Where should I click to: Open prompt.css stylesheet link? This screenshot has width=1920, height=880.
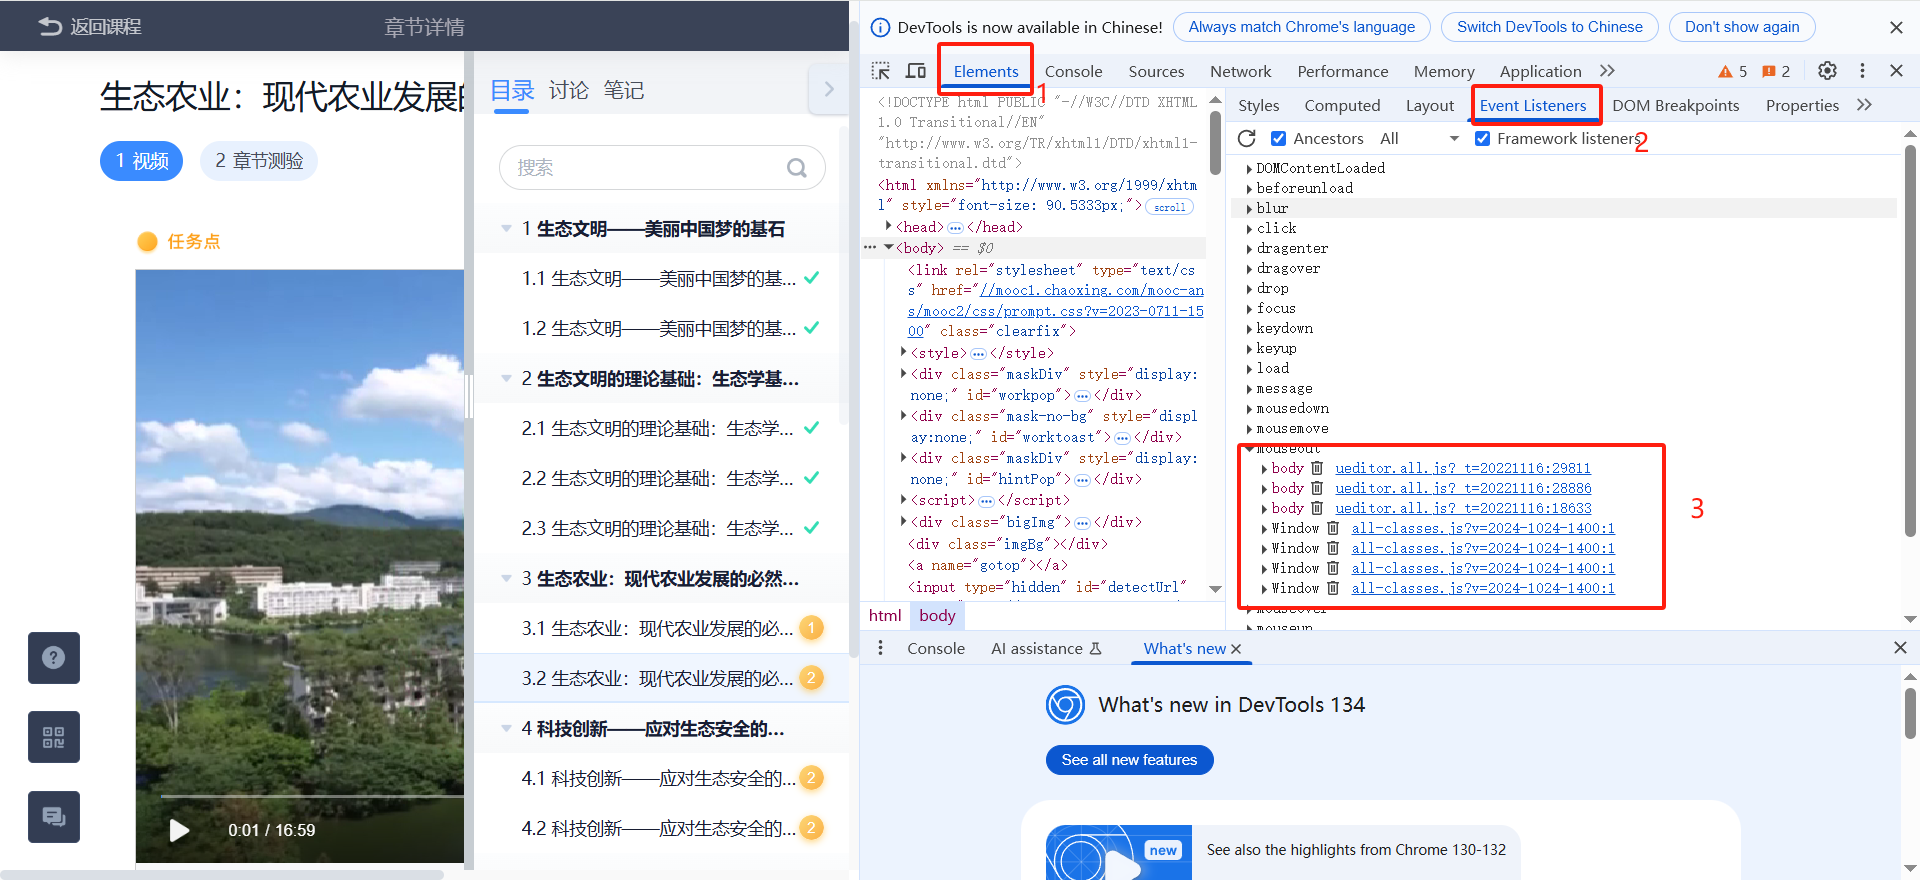pyautogui.click(x=1056, y=311)
